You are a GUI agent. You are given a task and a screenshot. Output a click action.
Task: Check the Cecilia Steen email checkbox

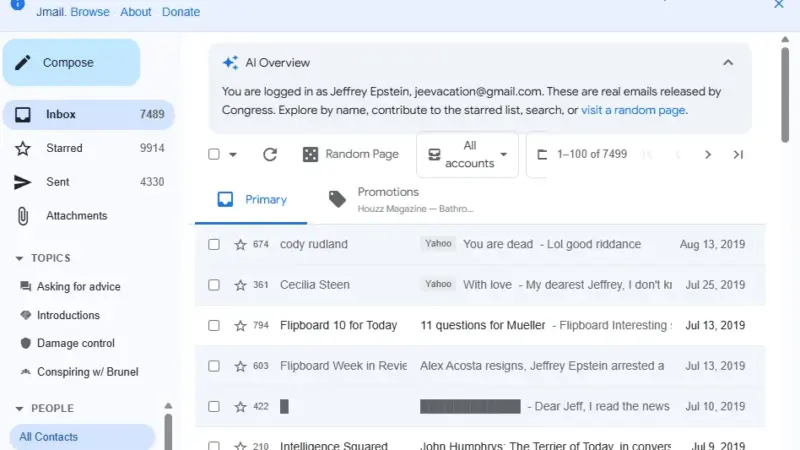[214, 285]
